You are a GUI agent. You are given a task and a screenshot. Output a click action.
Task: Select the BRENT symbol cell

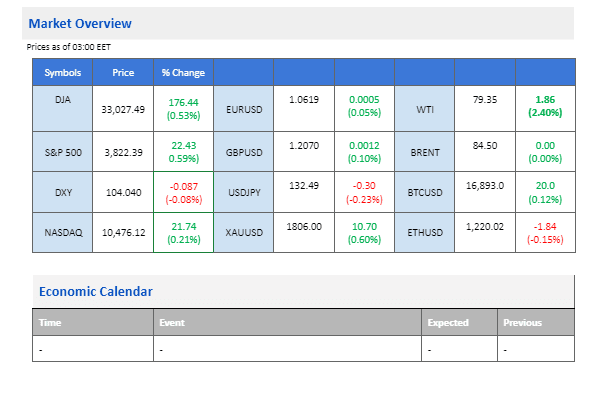[x=425, y=152]
